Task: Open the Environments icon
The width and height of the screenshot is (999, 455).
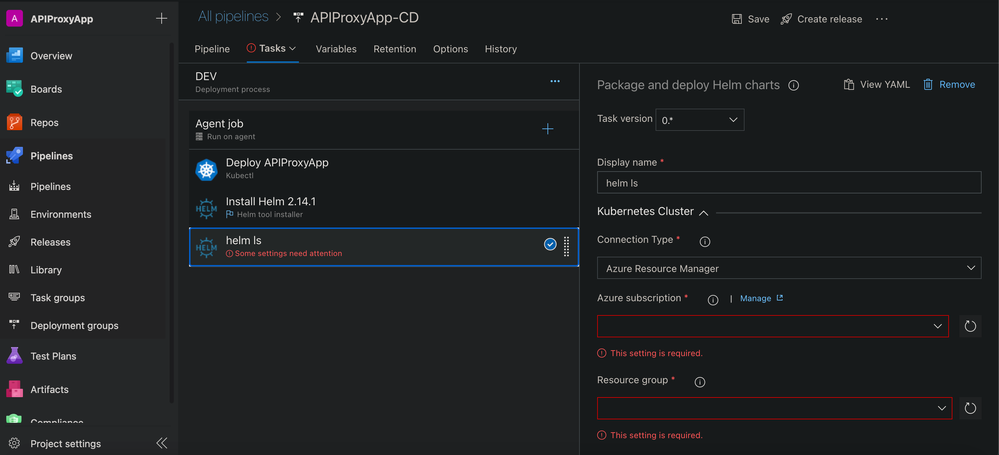Action: click(x=15, y=214)
